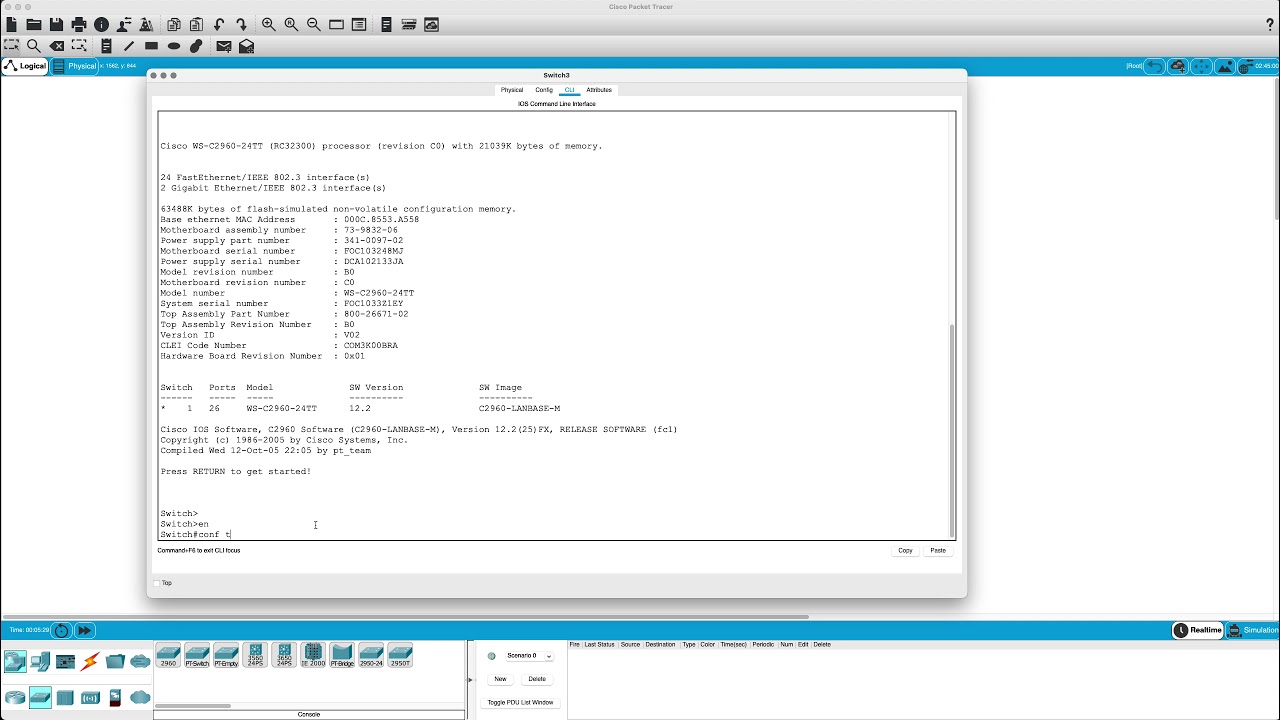This screenshot has width=1280, height=720.
Task: Select the 2950T switch device
Action: click(400, 655)
